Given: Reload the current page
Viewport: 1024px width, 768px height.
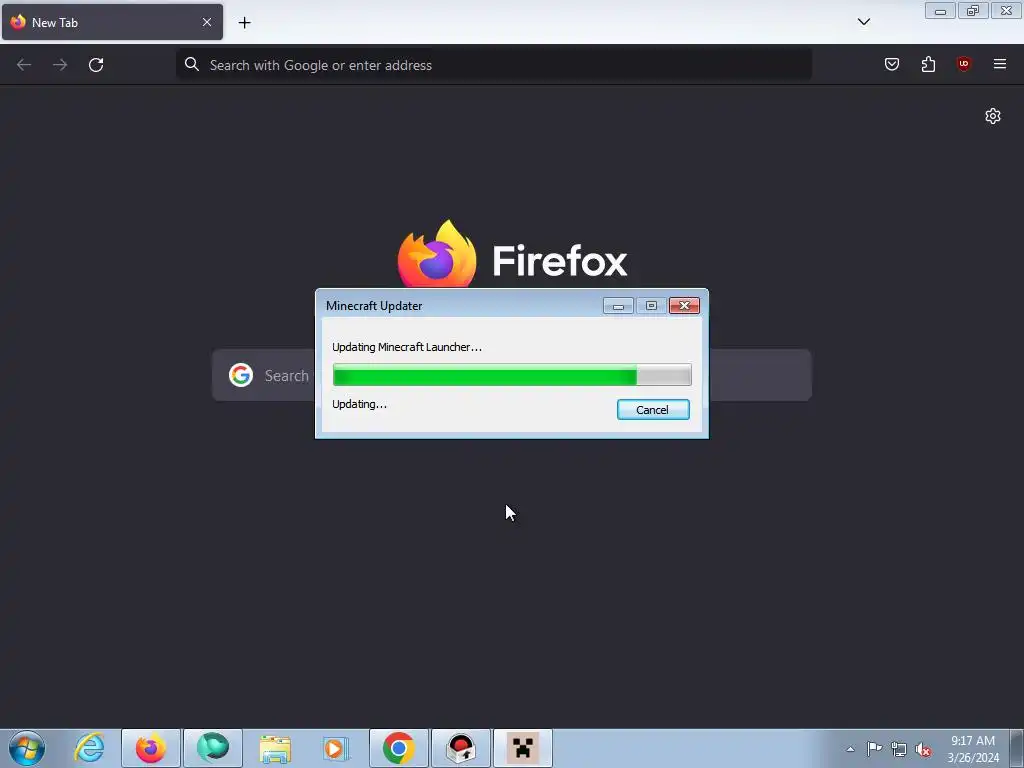Looking at the screenshot, I should point(96,65).
